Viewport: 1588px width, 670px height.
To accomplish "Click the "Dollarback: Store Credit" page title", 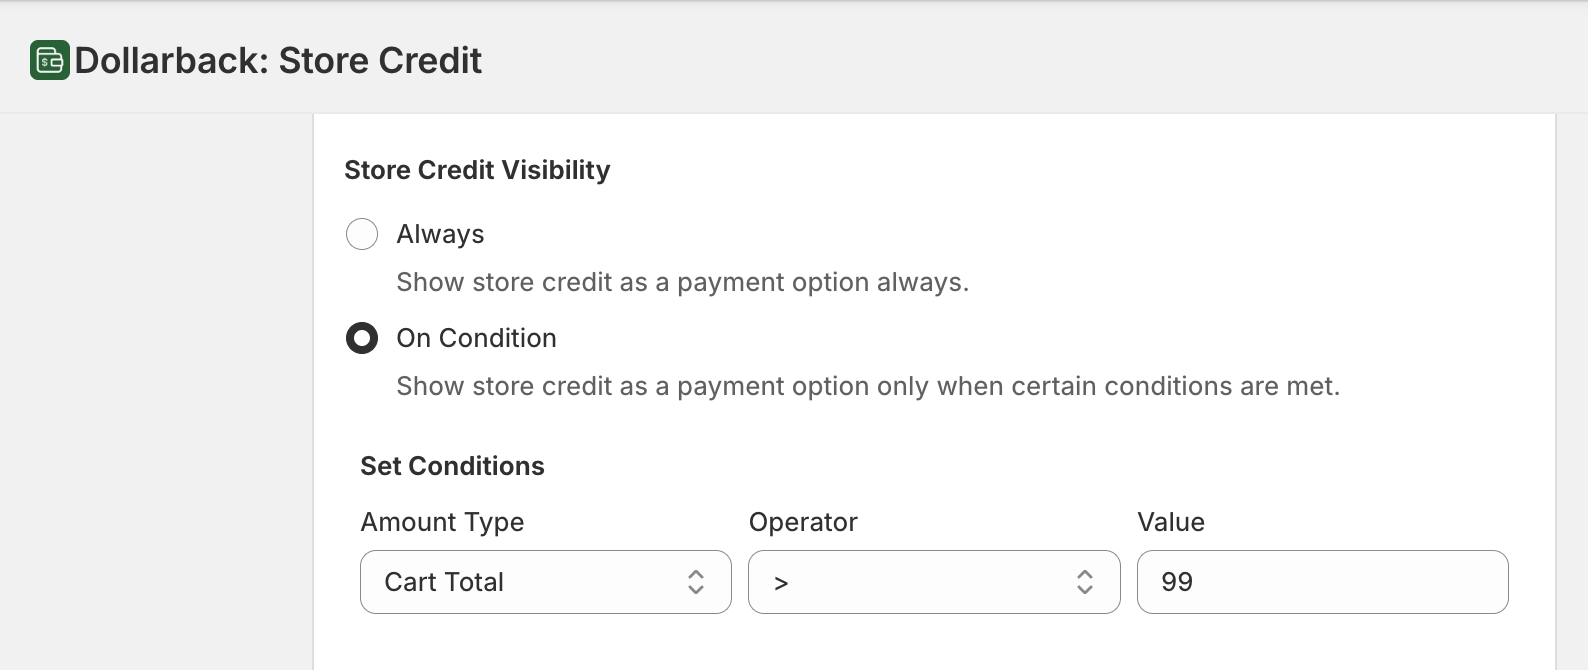I will coord(278,61).
